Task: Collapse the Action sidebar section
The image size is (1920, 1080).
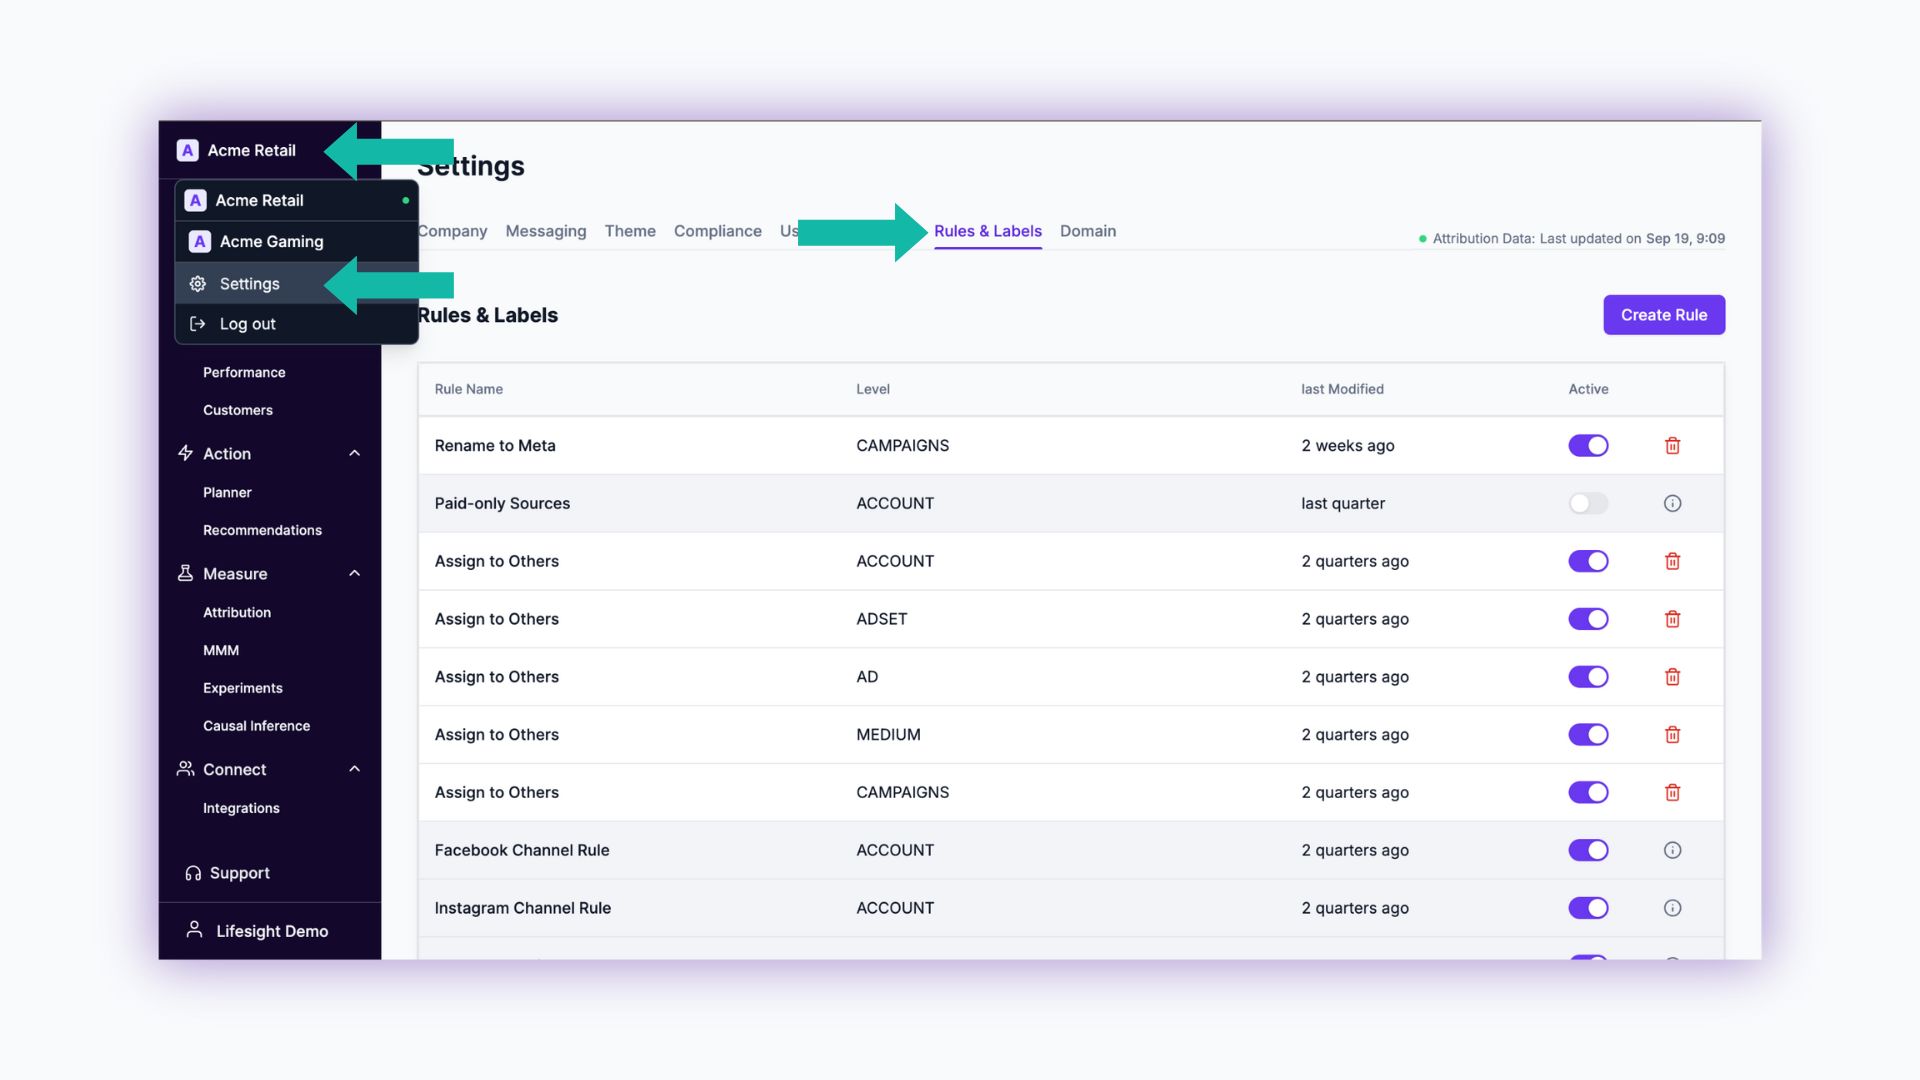Action: [x=354, y=454]
